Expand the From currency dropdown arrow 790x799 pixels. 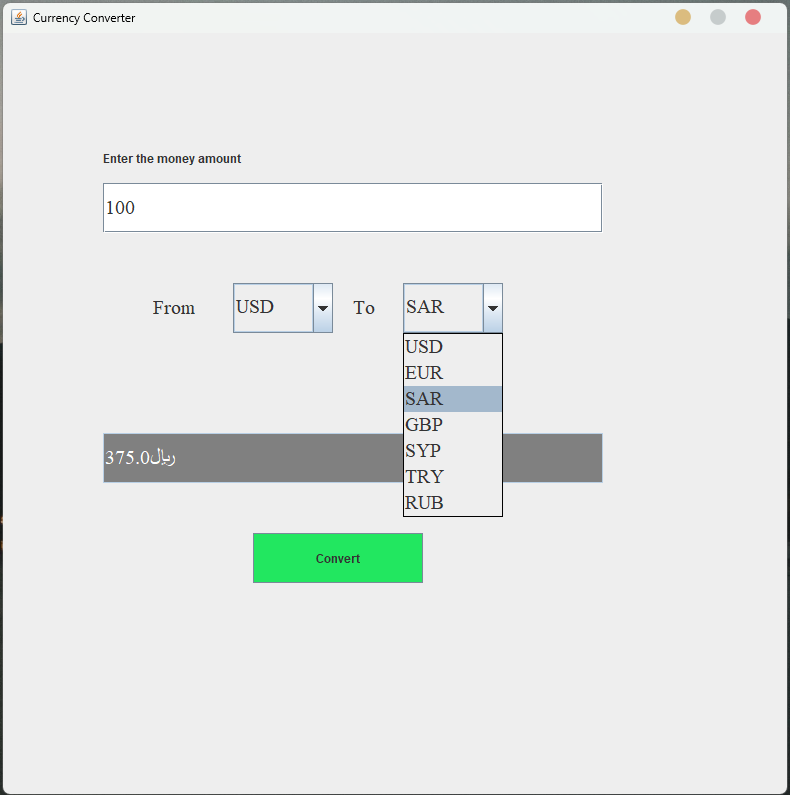coord(322,308)
